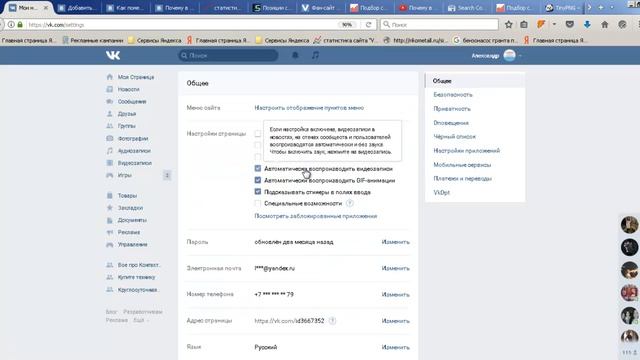Click the VK search field
The width and height of the screenshot is (640, 360).
(228, 55)
